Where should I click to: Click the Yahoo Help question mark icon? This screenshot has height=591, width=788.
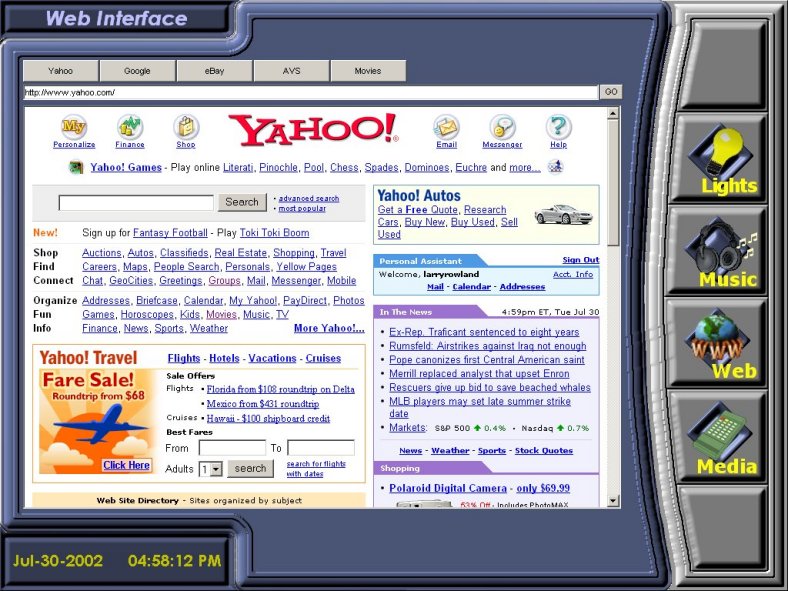[x=558, y=127]
